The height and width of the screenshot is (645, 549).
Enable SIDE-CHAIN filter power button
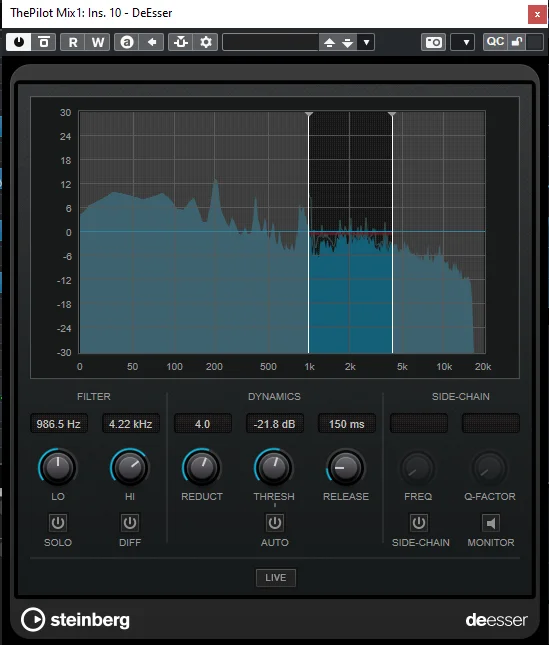pos(419,523)
